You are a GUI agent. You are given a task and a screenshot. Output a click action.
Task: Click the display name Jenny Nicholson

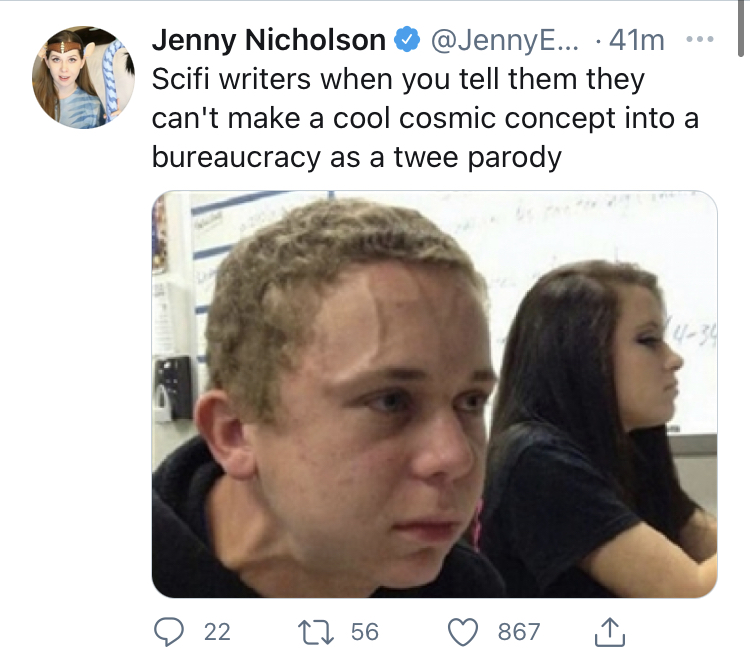pyautogui.click(x=268, y=40)
